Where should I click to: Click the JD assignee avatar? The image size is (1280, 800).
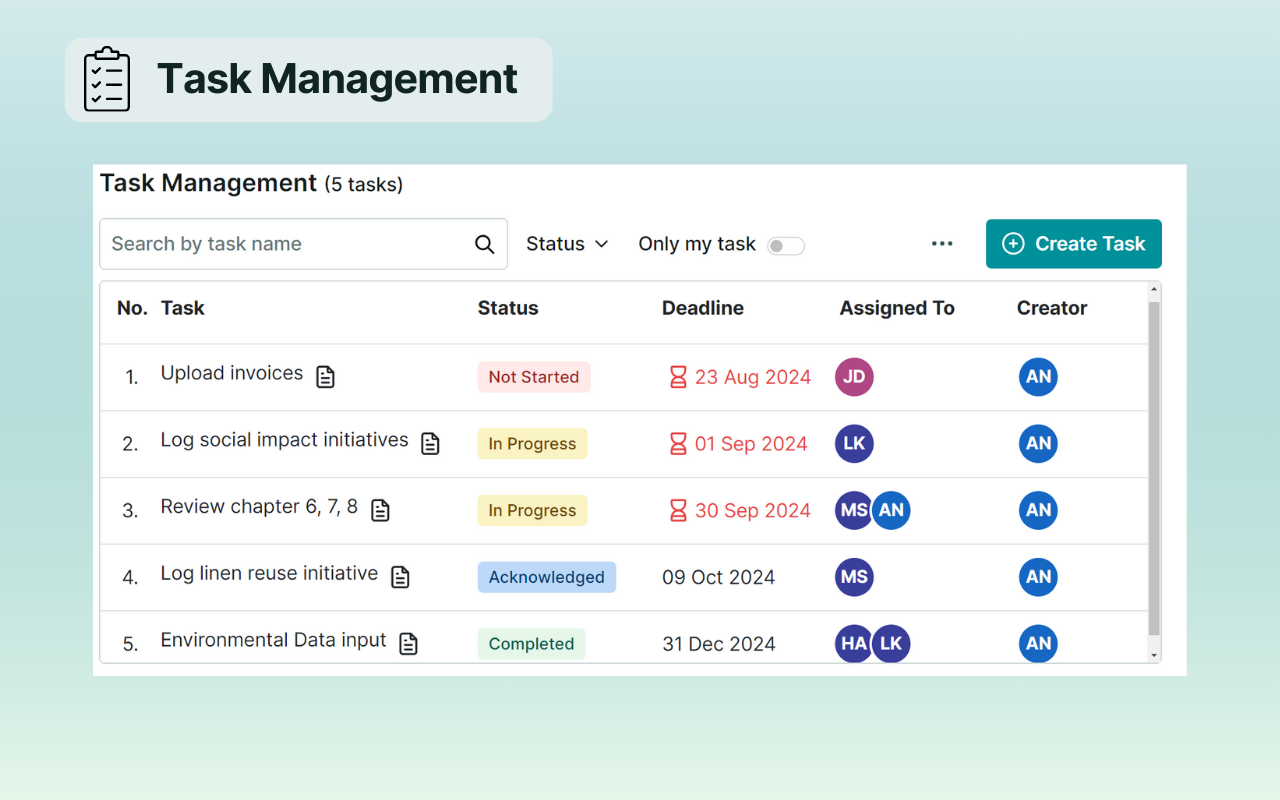click(854, 377)
